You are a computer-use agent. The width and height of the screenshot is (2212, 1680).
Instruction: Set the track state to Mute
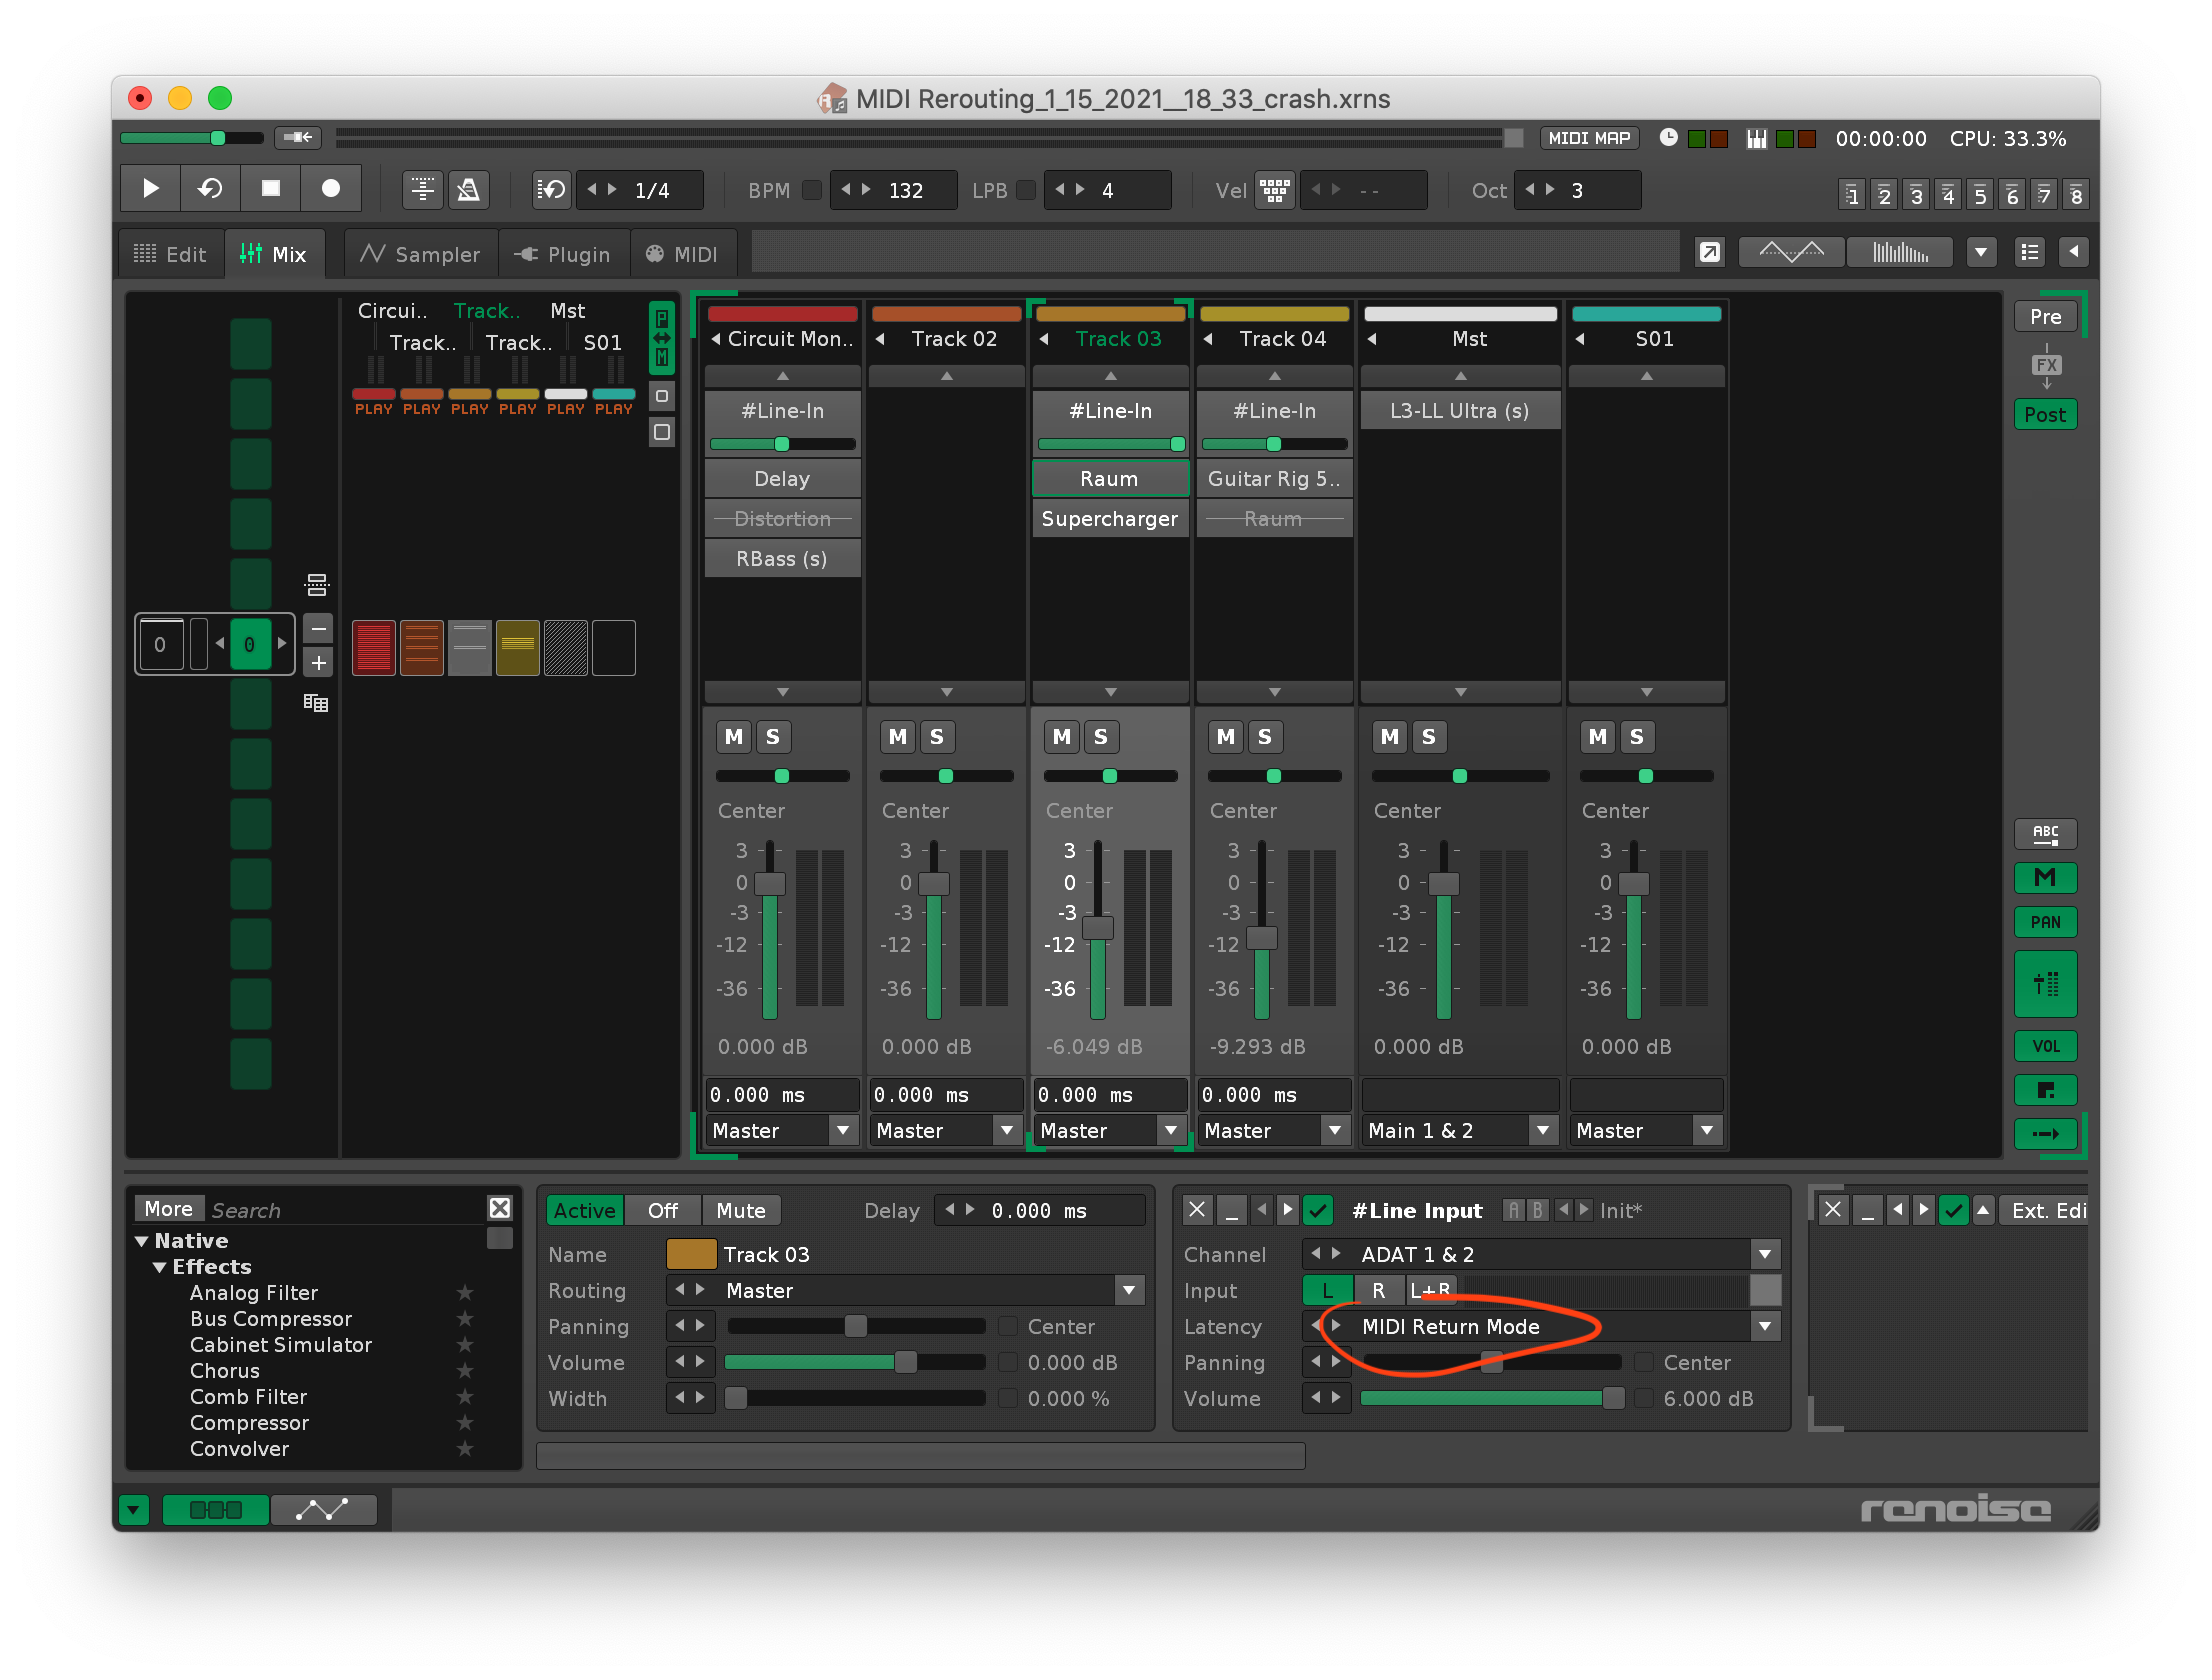click(740, 1210)
